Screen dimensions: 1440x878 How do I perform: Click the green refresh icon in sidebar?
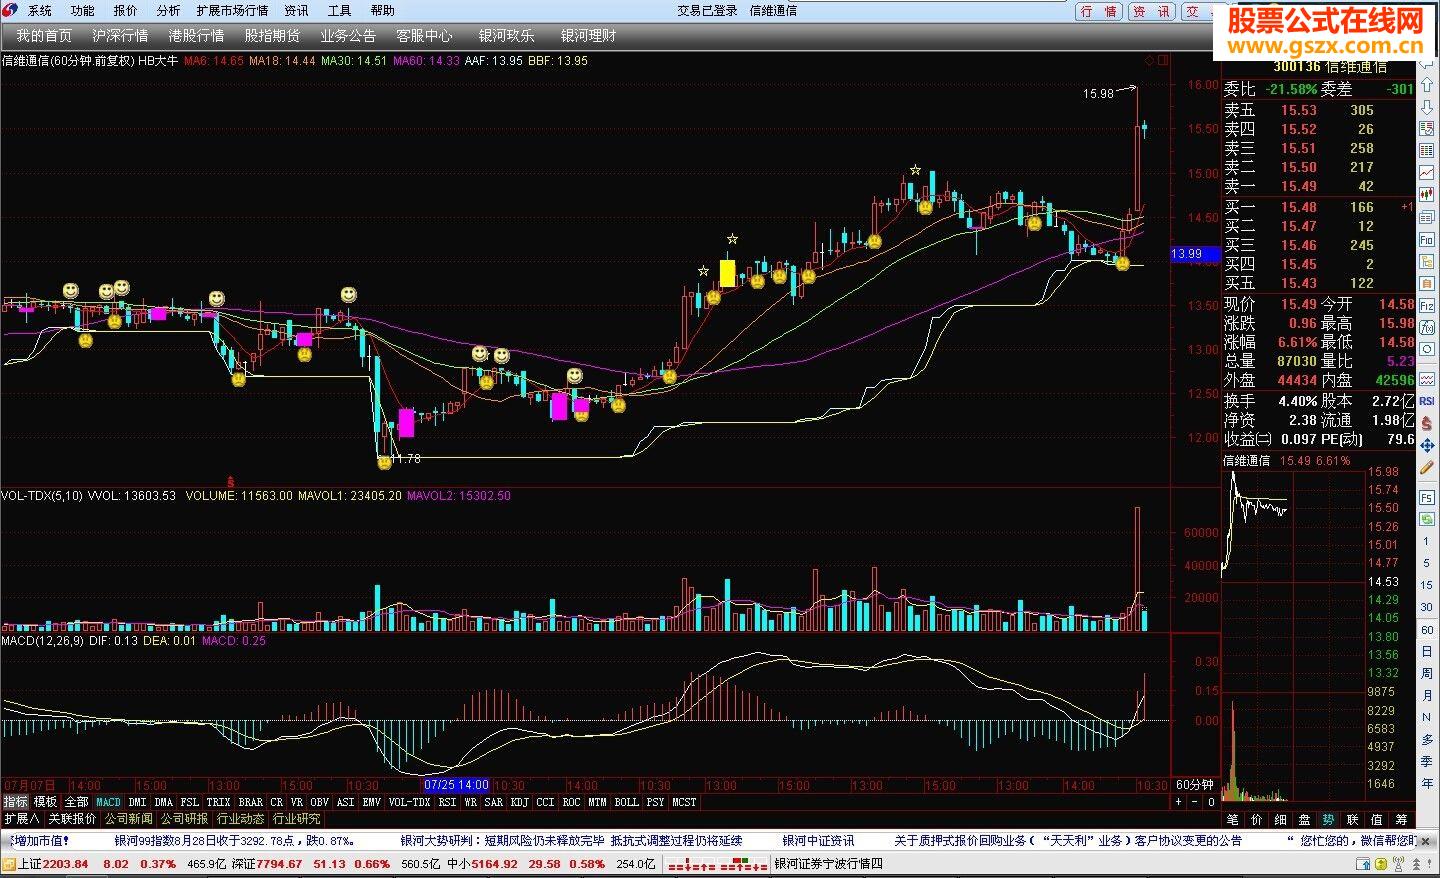pyautogui.click(x=1427, y=519)
